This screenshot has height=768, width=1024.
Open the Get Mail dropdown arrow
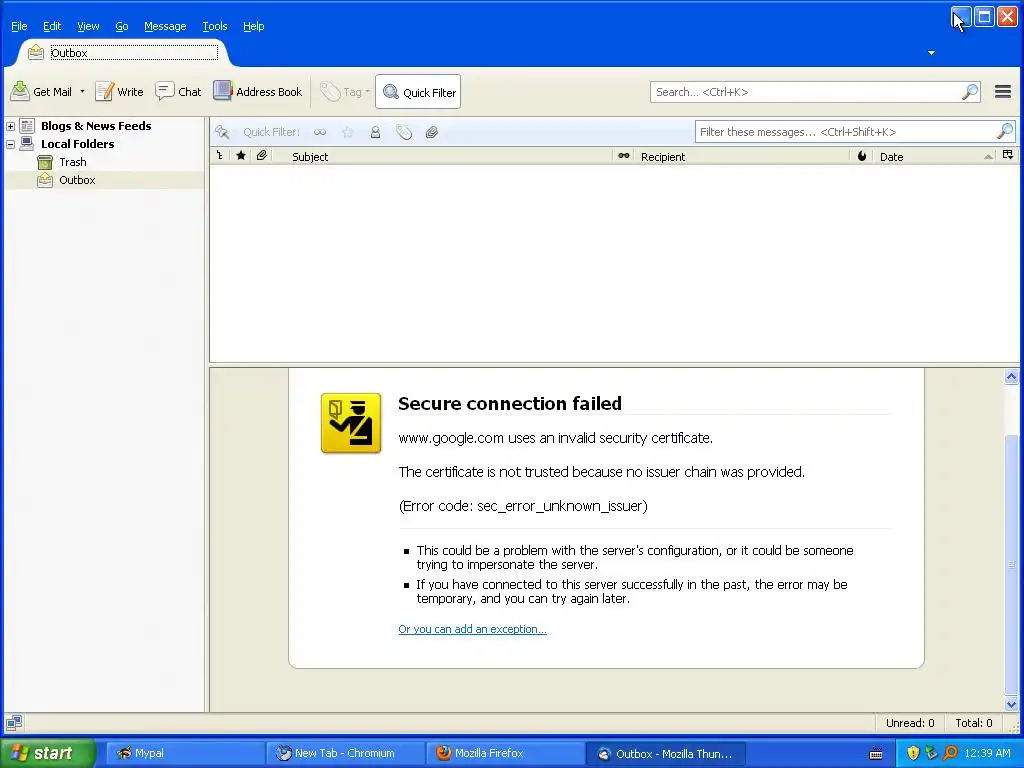[82, 92]
